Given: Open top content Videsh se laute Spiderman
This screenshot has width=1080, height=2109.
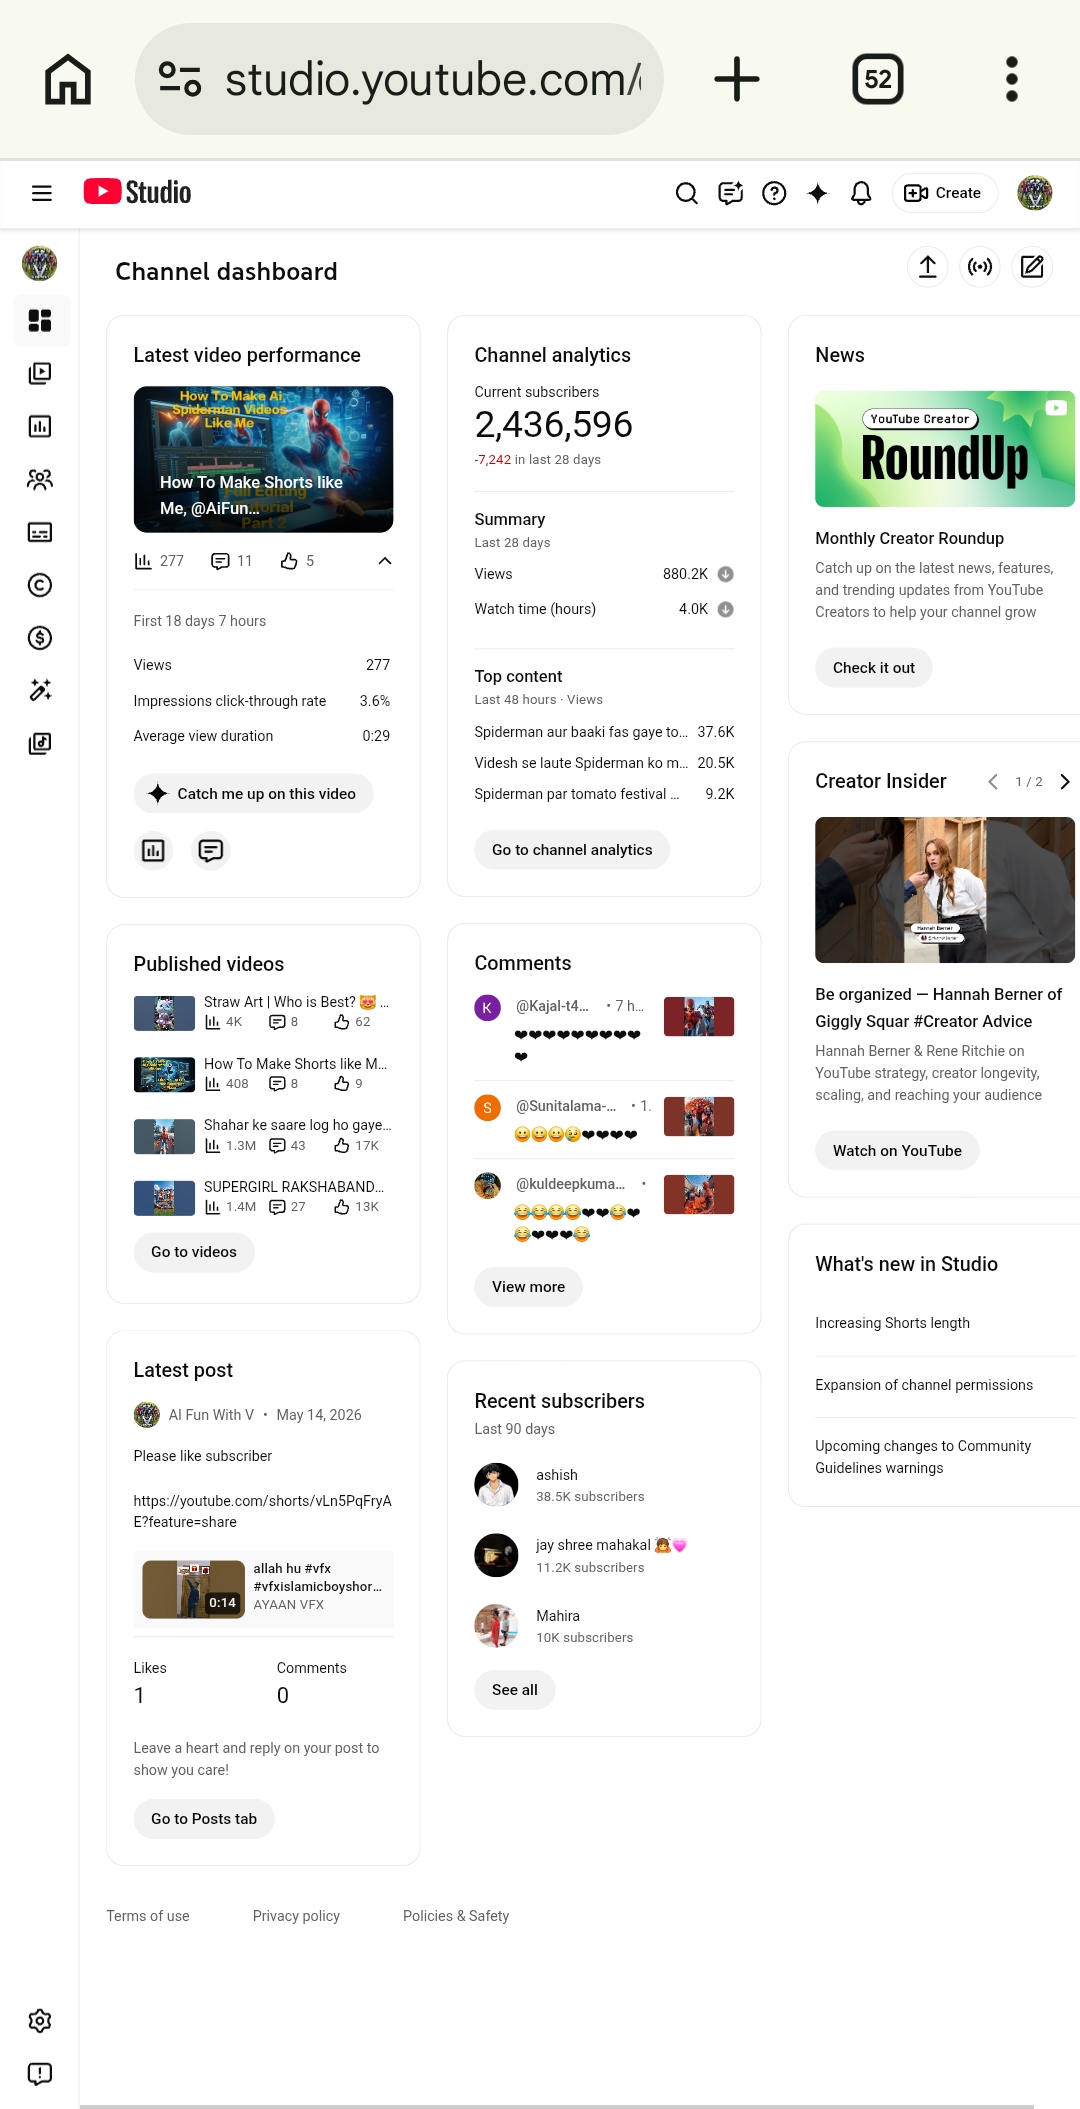Looking at the screenshot, I should pos(604,763).
